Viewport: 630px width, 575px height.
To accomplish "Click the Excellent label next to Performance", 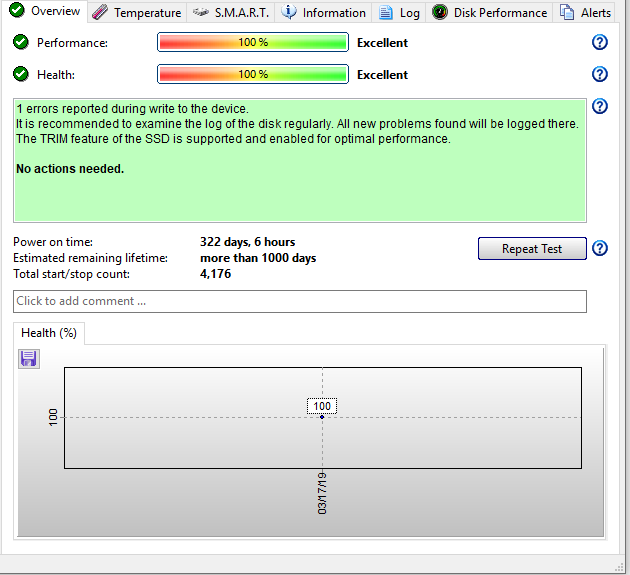I will [382, 43].
